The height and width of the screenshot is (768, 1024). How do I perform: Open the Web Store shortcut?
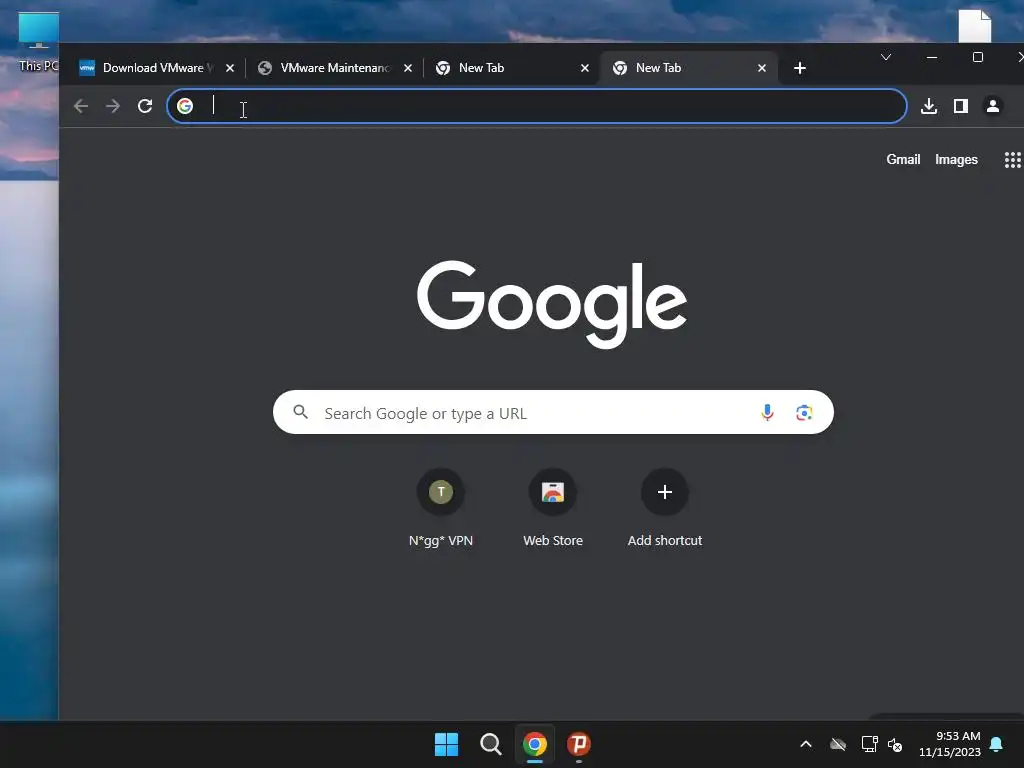553,508
